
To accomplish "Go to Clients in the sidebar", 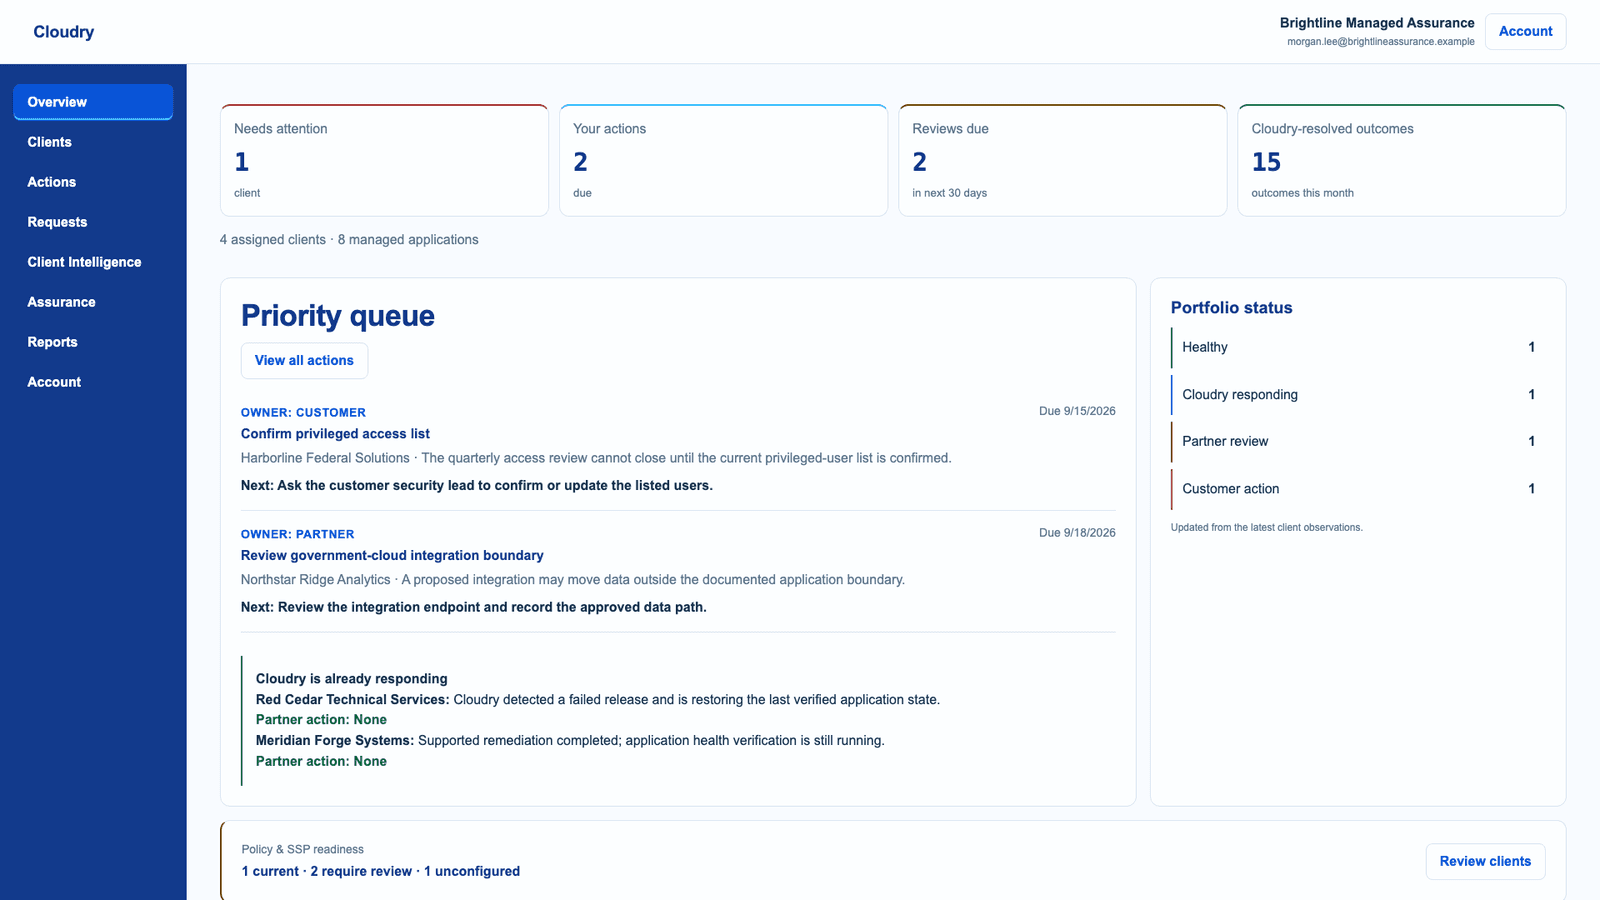I will [x=93, y=142].
